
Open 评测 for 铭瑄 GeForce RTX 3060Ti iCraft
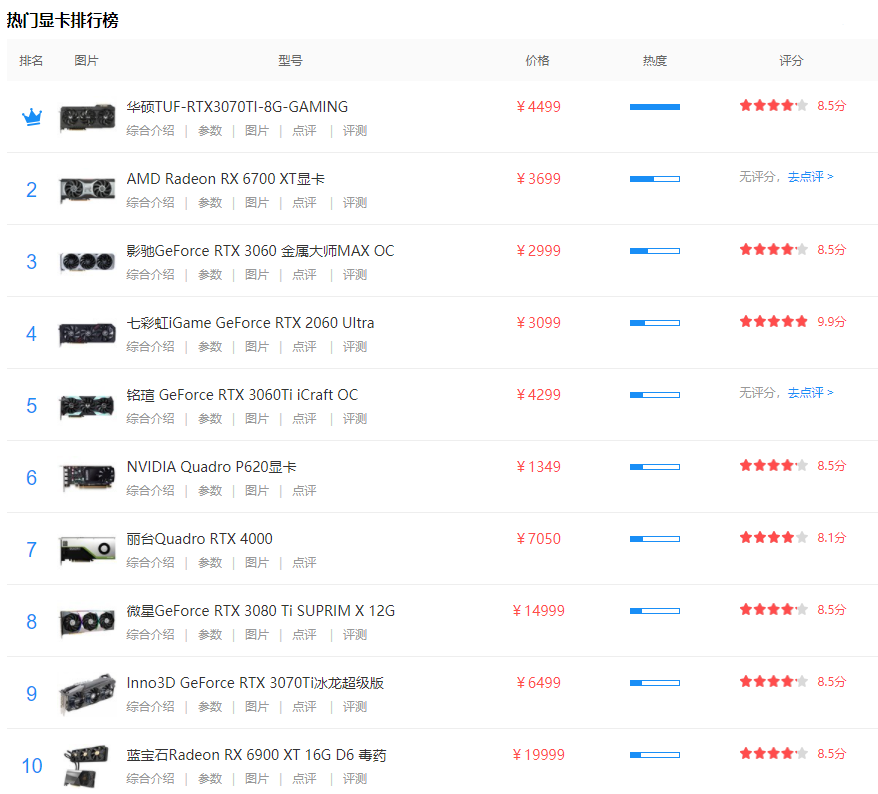pos(355,419)
